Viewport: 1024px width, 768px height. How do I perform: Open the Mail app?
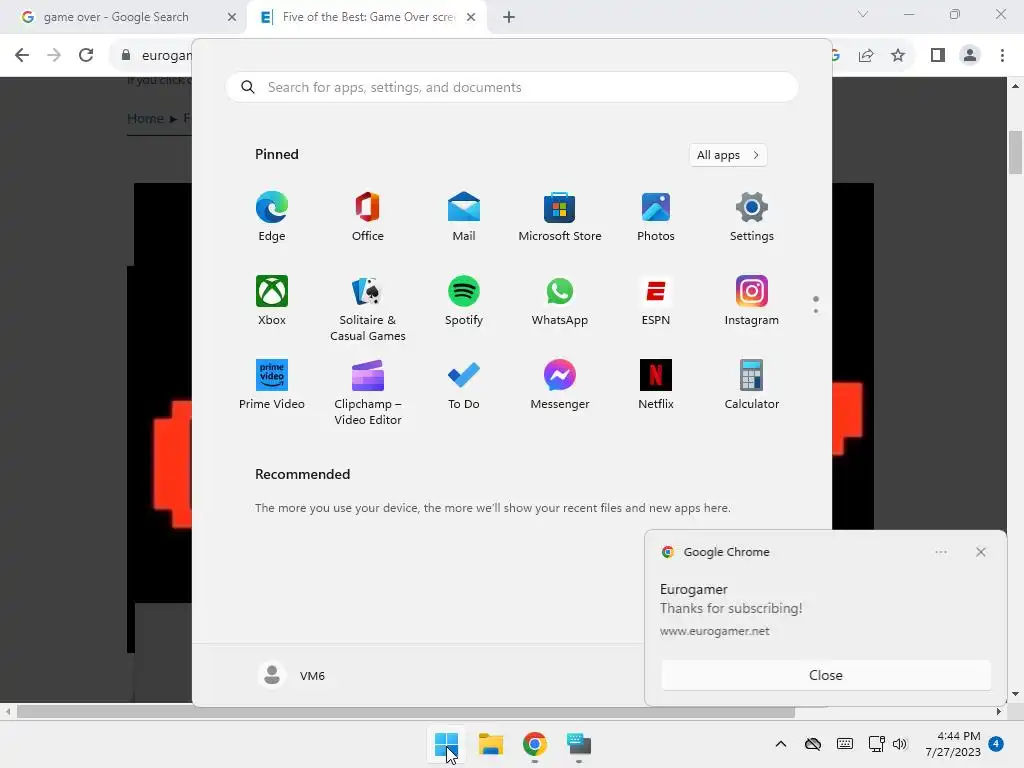click(464, 217)
